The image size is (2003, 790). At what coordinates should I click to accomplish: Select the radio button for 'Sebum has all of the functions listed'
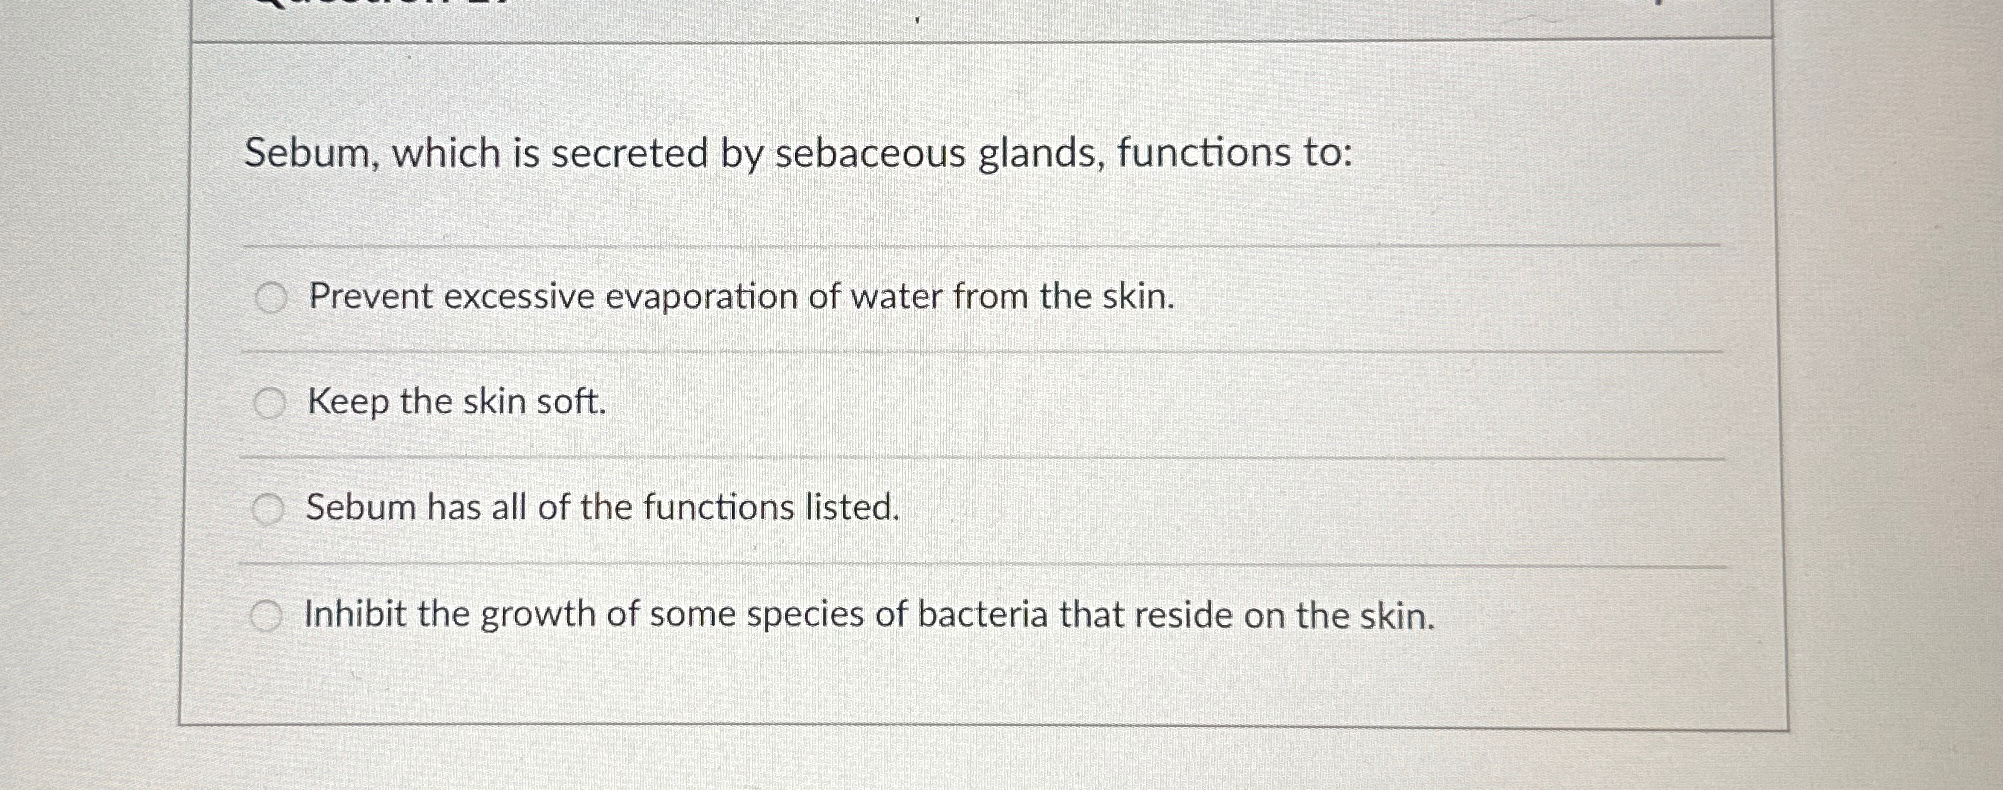tap(270, 509)
